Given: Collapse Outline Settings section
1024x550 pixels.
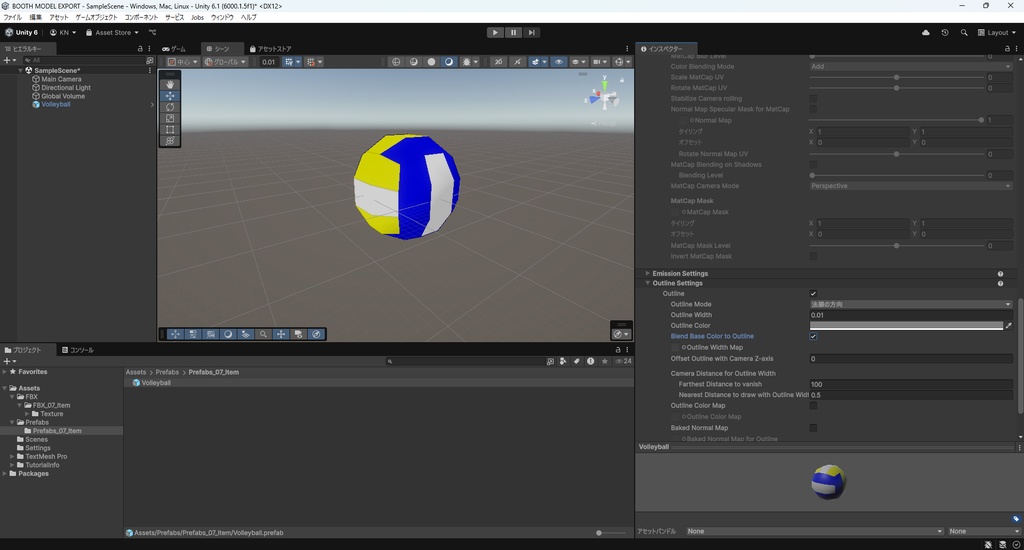Looking at the screenshot, I should 647,283.
